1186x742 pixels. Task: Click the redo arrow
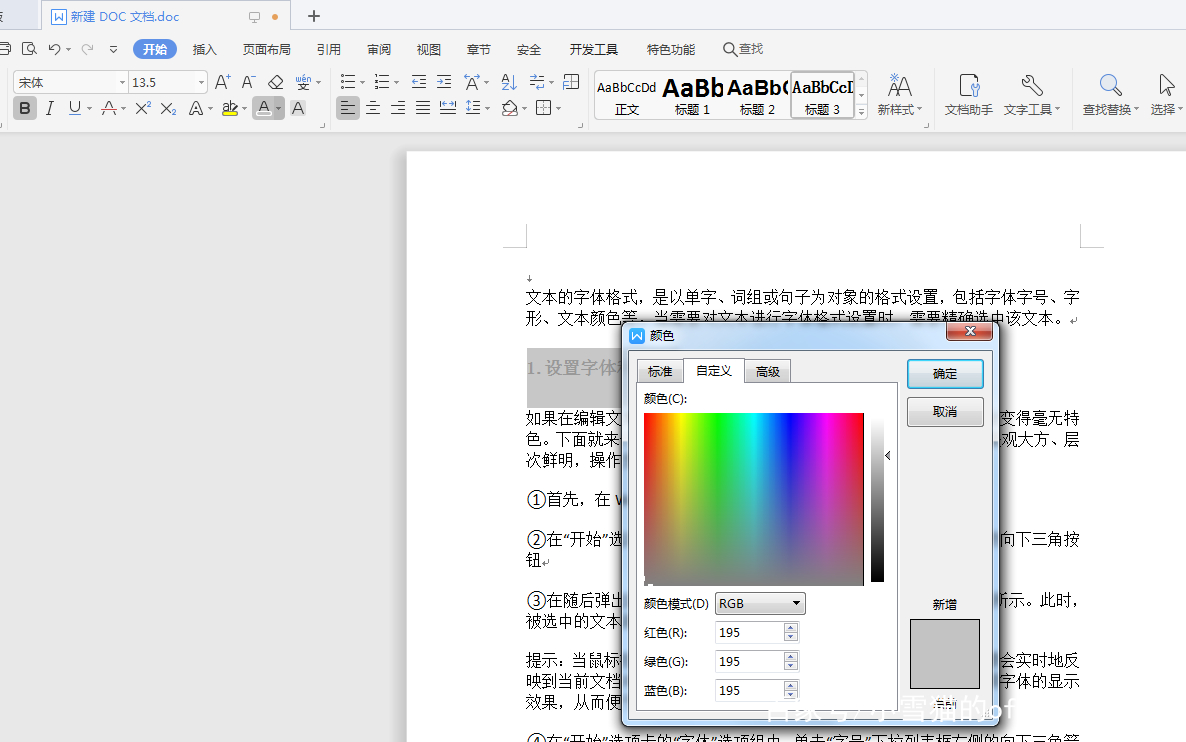(88, 49)
